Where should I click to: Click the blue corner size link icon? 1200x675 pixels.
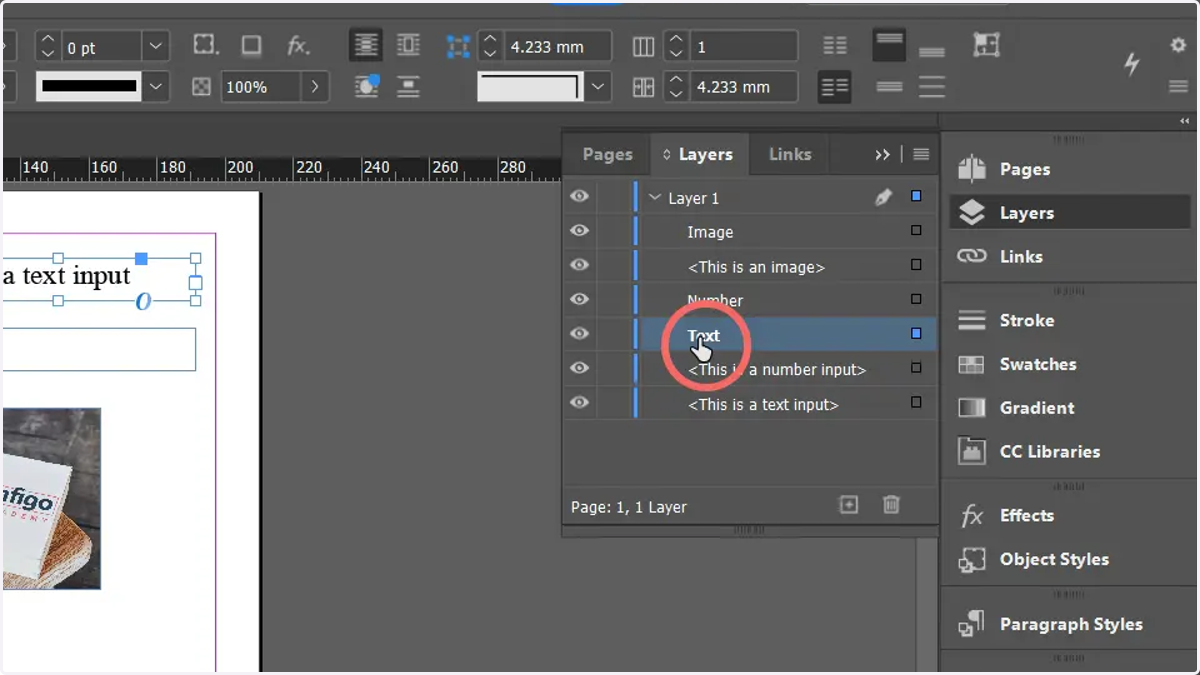tap(458, 46)
